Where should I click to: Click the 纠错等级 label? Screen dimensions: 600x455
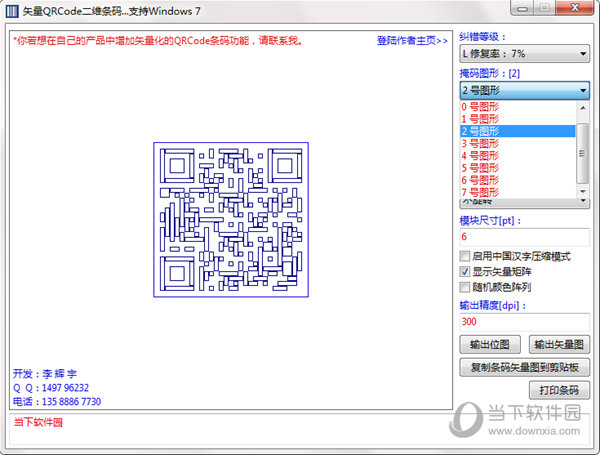482,37
